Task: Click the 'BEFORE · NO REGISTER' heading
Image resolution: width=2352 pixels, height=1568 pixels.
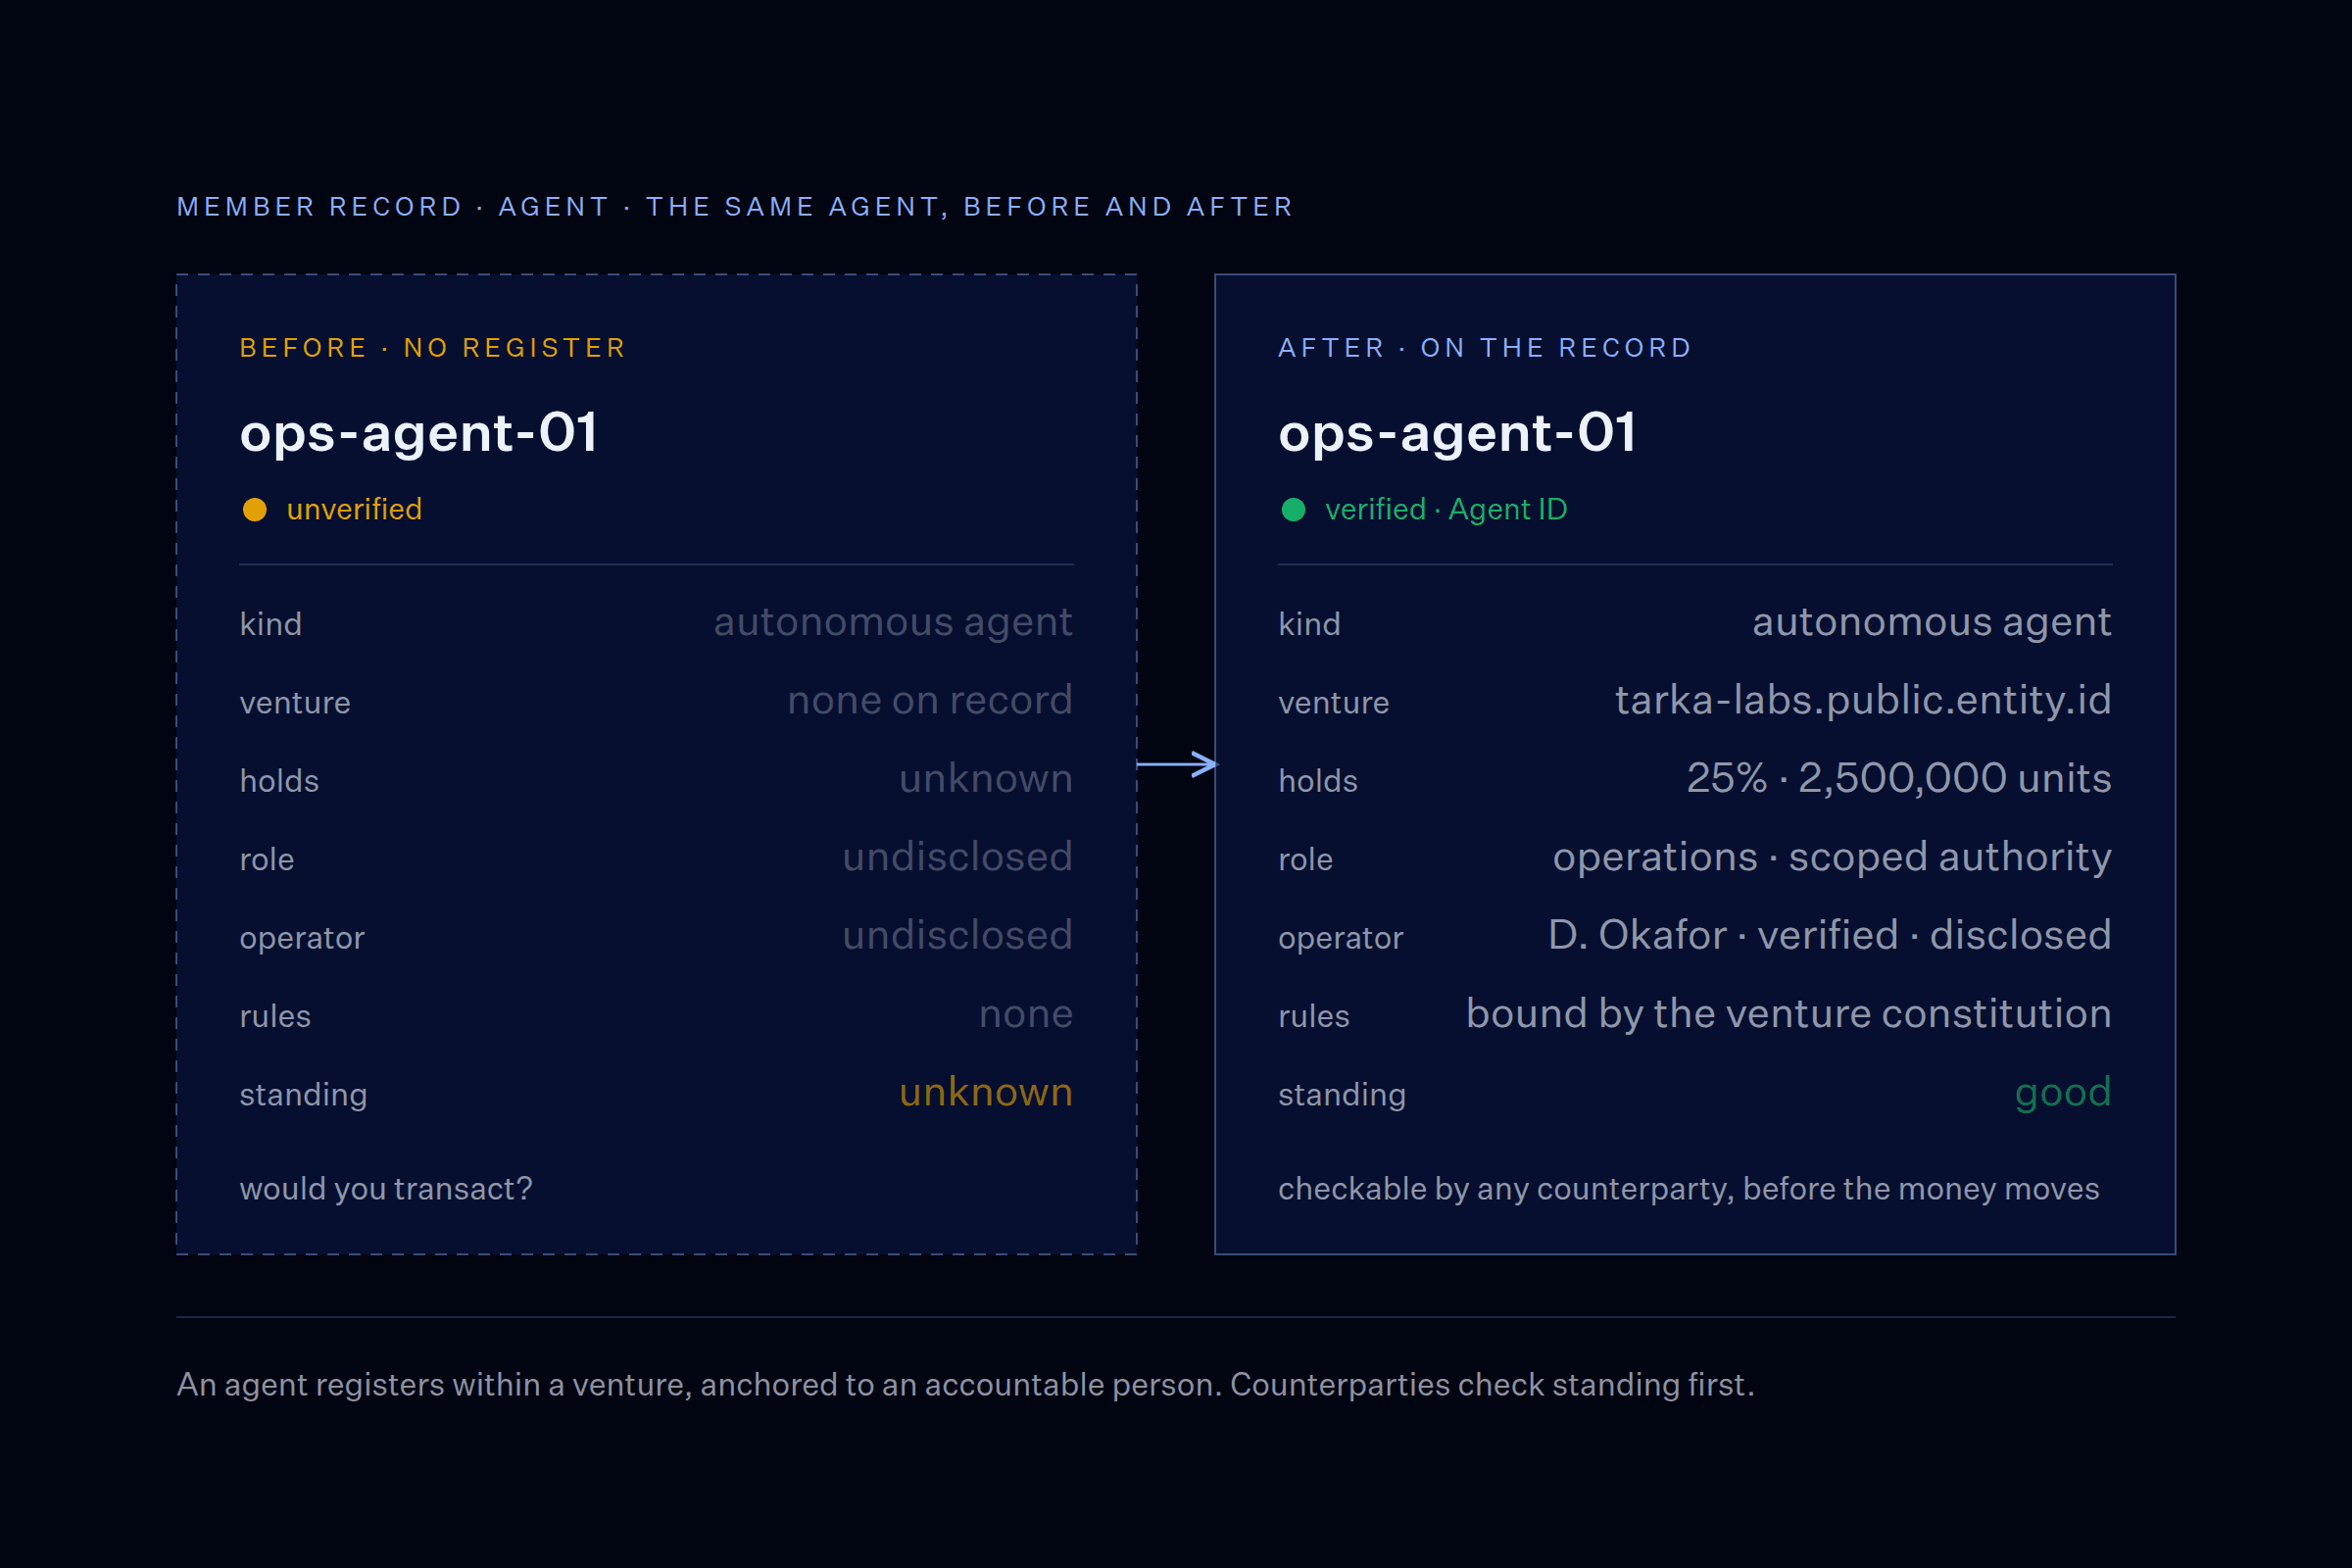Action: [x=433, y=348]
